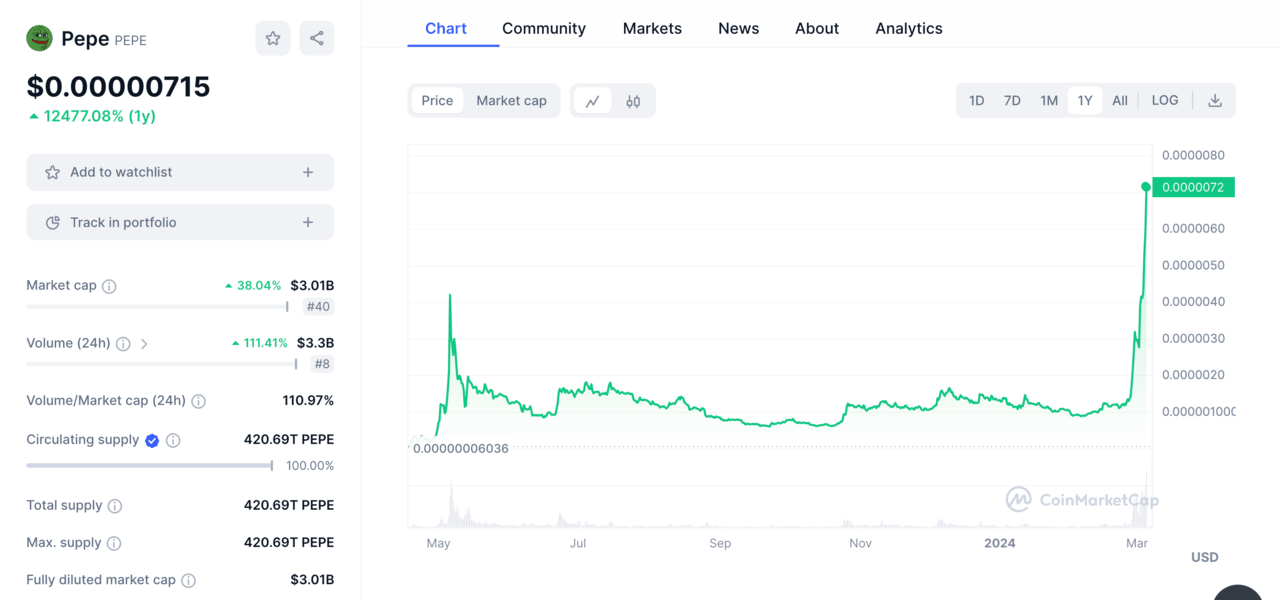Switch to line chart view icon
The image size is (1280, 600).
[x=593, y=101]
